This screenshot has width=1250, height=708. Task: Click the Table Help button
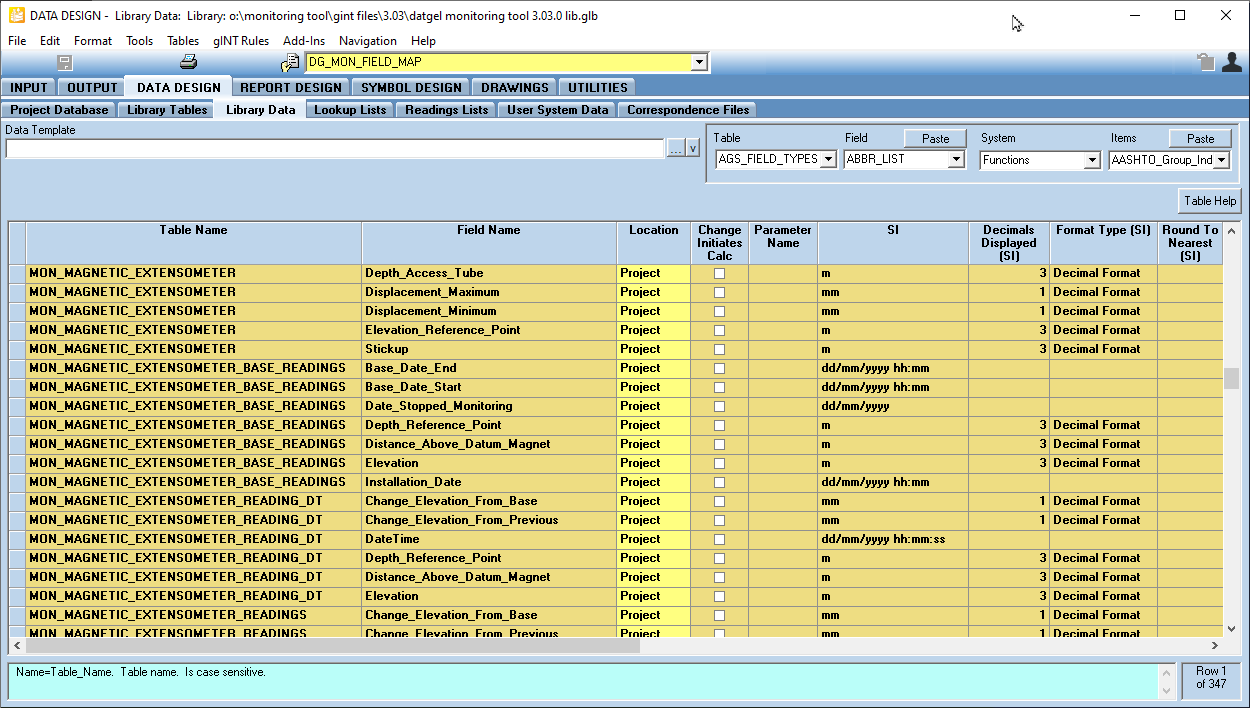pyautogui.click(x=1210, y=201)
